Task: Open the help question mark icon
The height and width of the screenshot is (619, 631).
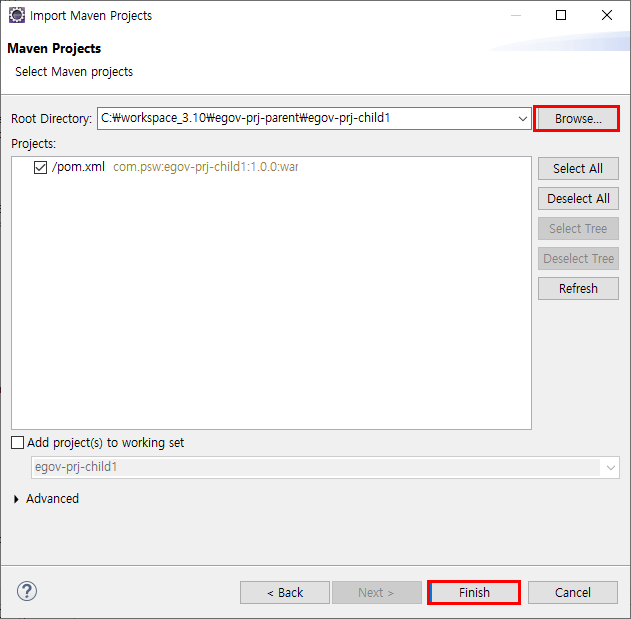Action: pyautogui.click(x=27, y=591)
